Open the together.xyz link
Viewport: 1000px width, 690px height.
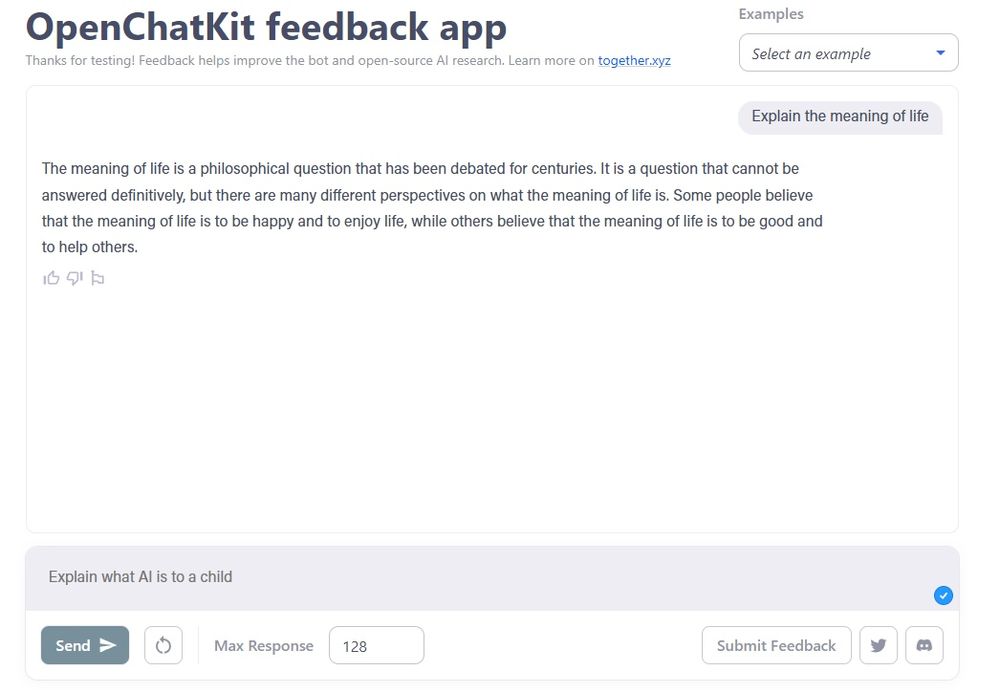pos(634,60)
